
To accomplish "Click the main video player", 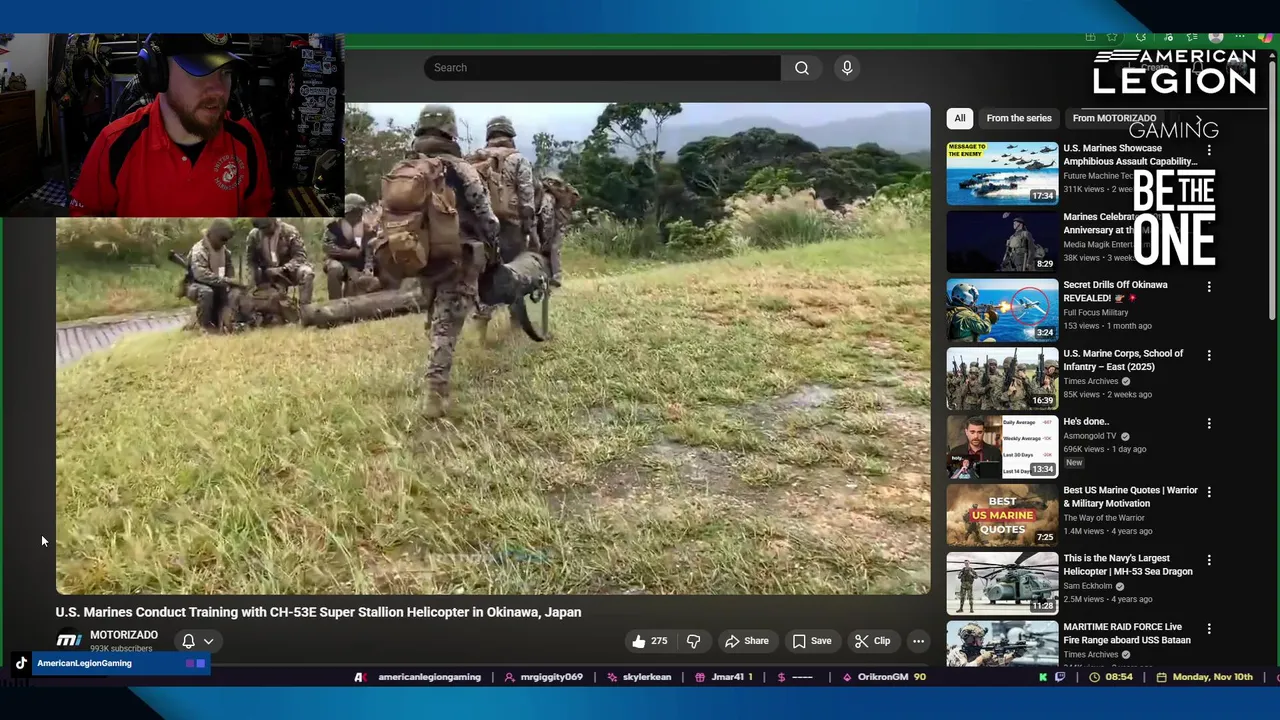I will click(x=493, y=349).
